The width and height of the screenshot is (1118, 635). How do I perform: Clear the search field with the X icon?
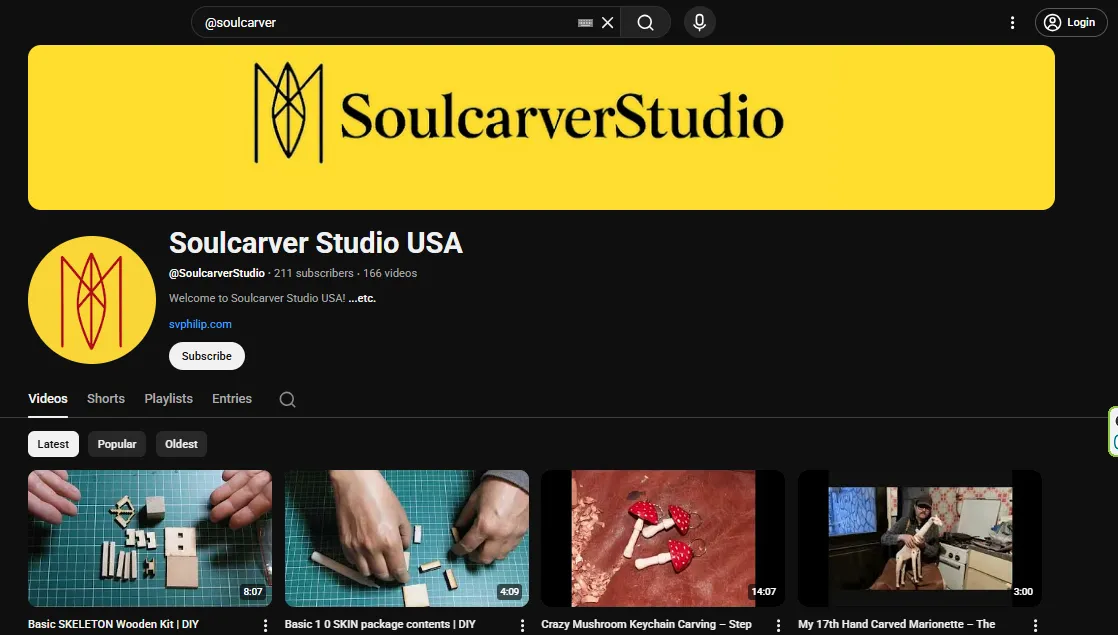pos(607,22)
